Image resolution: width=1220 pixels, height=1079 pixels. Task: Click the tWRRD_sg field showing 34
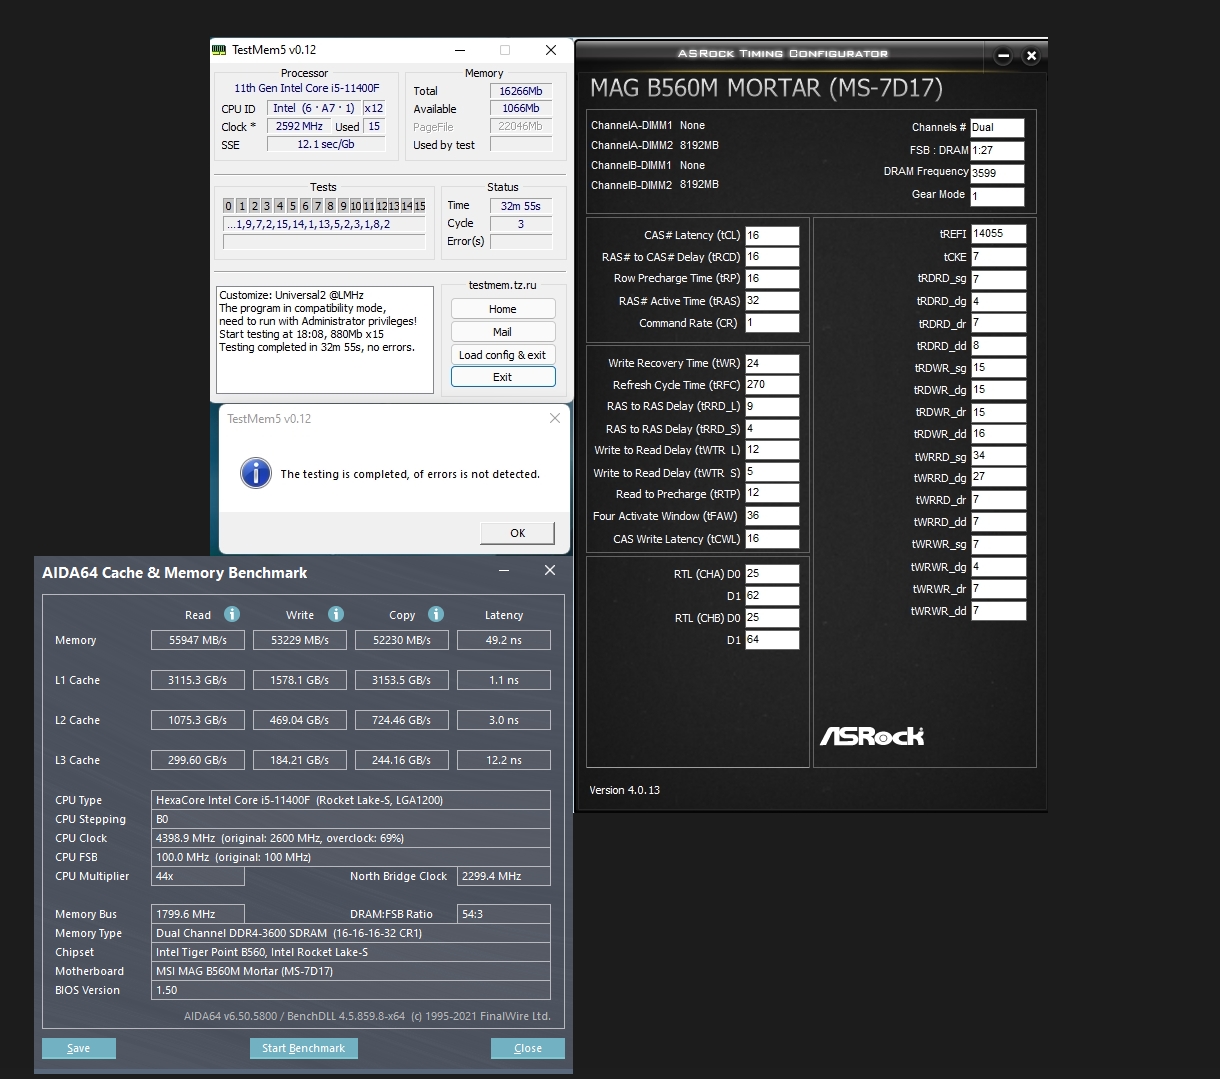tap(998, 456)
